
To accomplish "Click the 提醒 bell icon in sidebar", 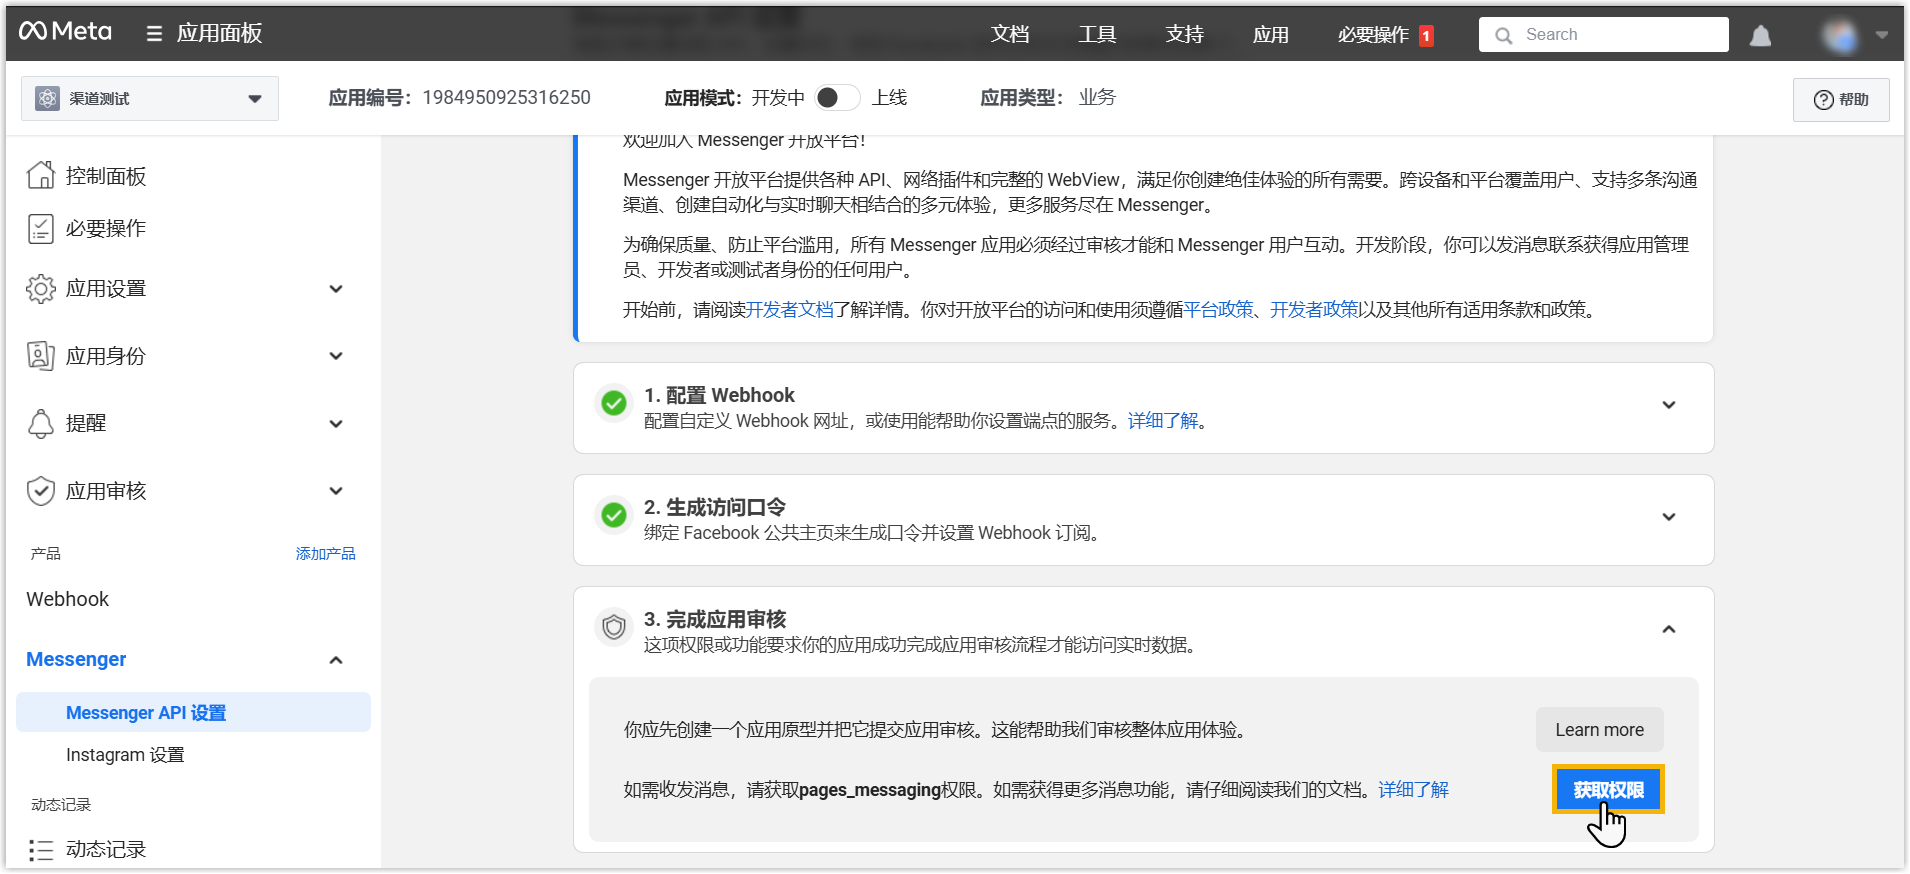I will (41, 424).
